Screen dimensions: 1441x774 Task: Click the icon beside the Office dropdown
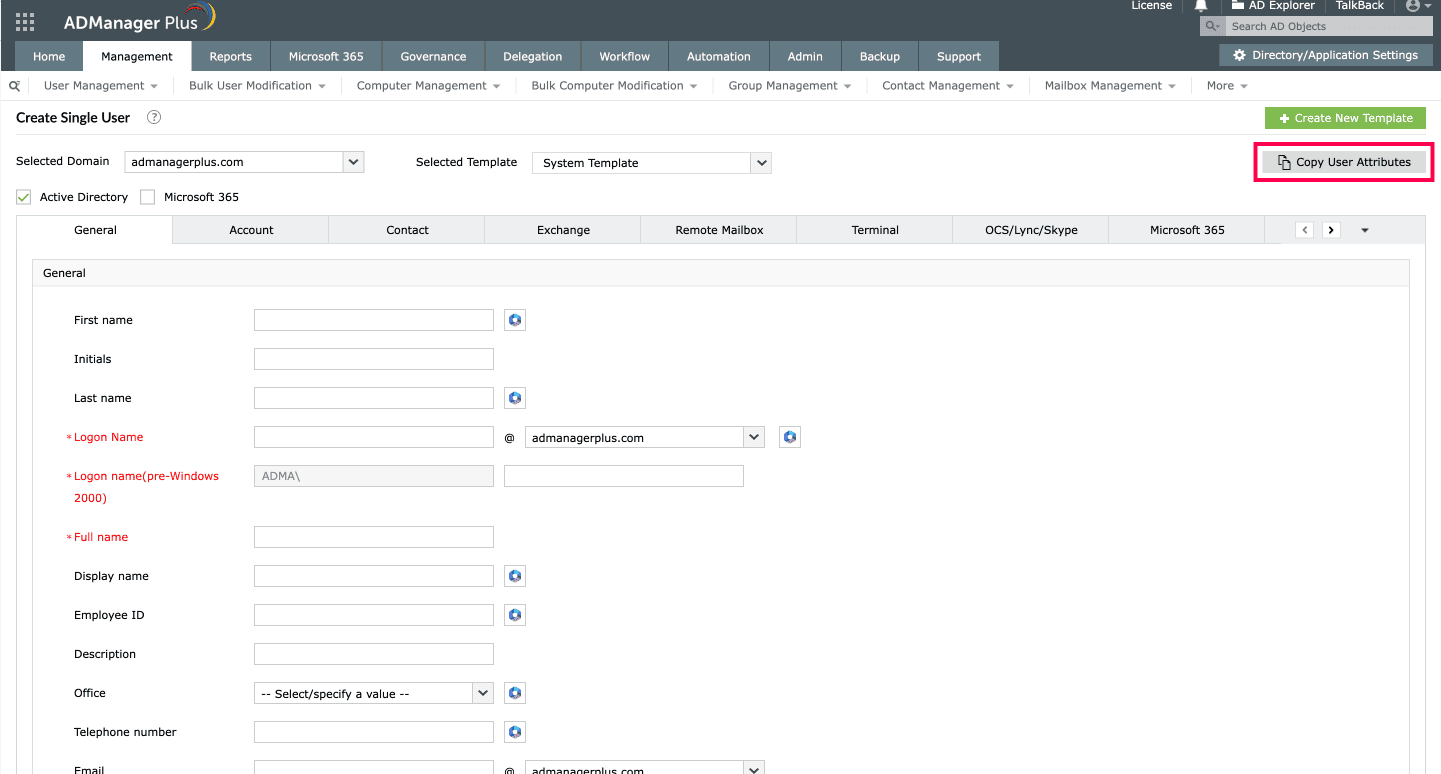515,693
